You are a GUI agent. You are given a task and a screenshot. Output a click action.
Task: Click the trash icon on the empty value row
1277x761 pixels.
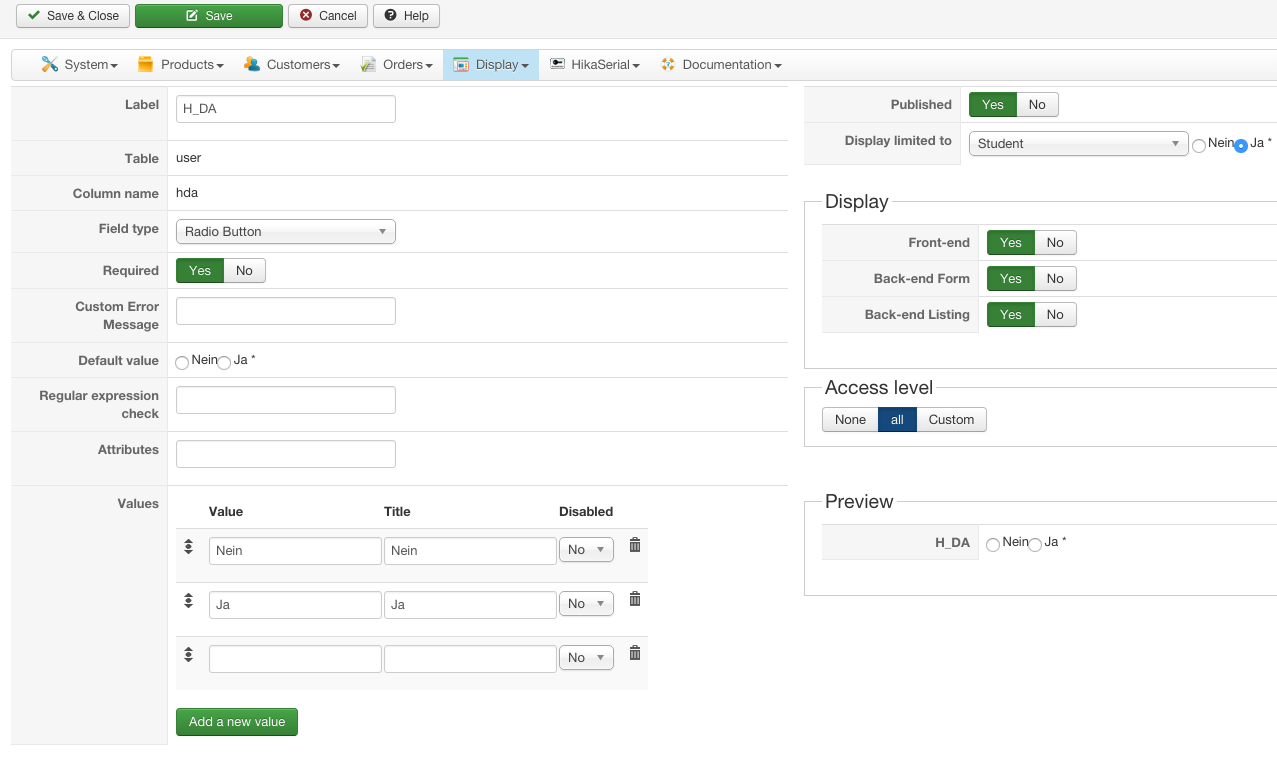pyautogui.click(x=634, y=653)
